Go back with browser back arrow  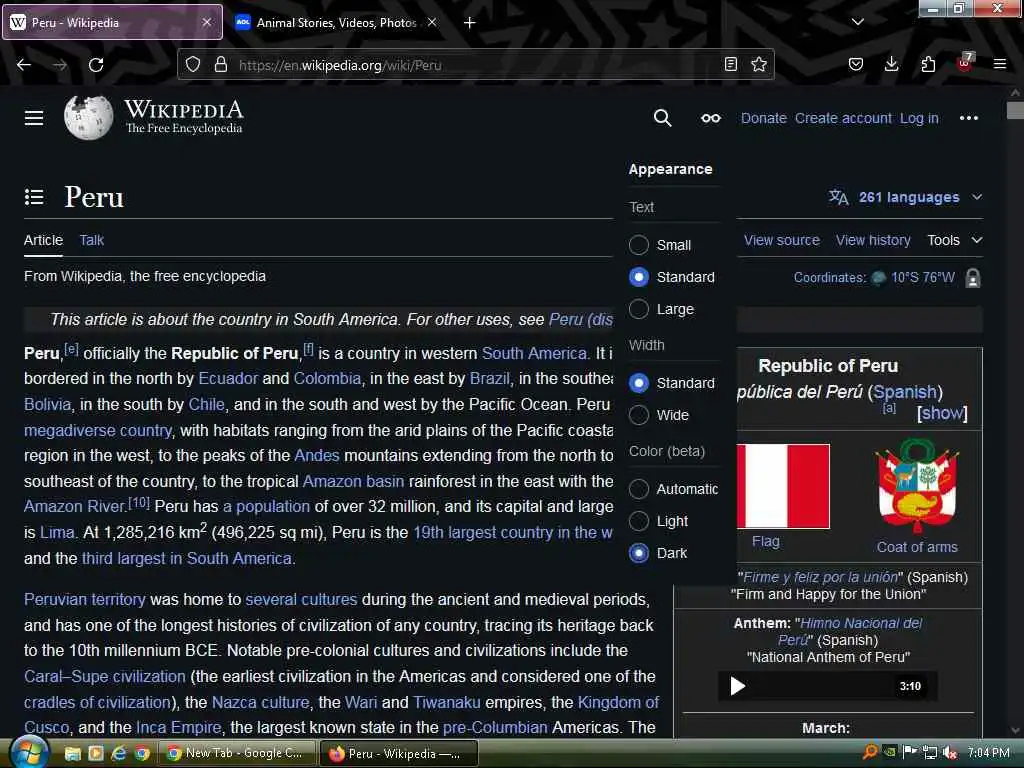24,65
